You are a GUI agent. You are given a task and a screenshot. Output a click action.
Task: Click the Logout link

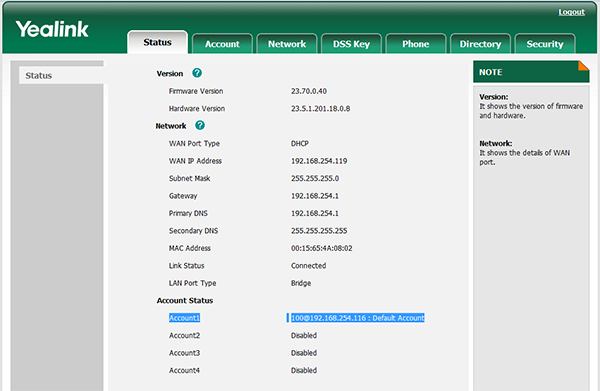[571, 12]
